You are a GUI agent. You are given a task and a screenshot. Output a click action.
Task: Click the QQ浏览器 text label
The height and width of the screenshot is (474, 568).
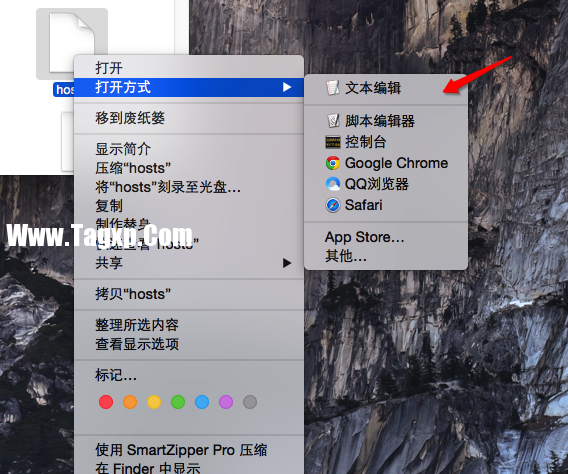[377, 184]
